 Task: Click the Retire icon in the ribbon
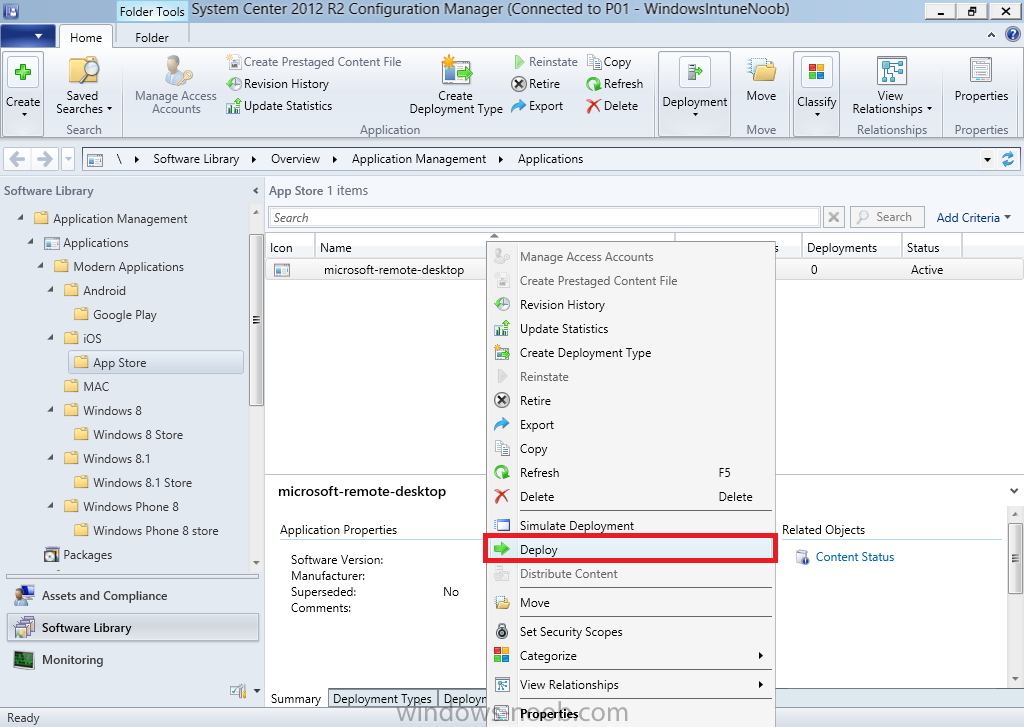coord(519,84)
